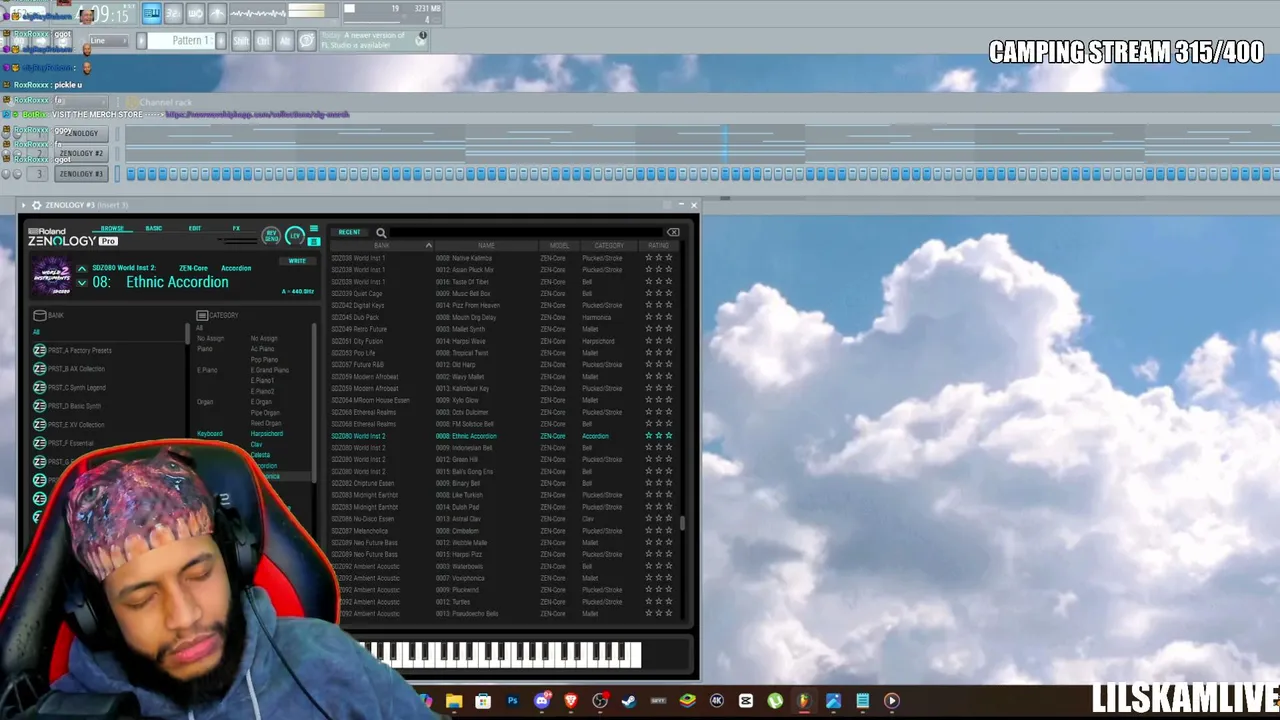Open CapCut from the taskbar
This screenshot has width=1280, height=720.
[746, 701]
